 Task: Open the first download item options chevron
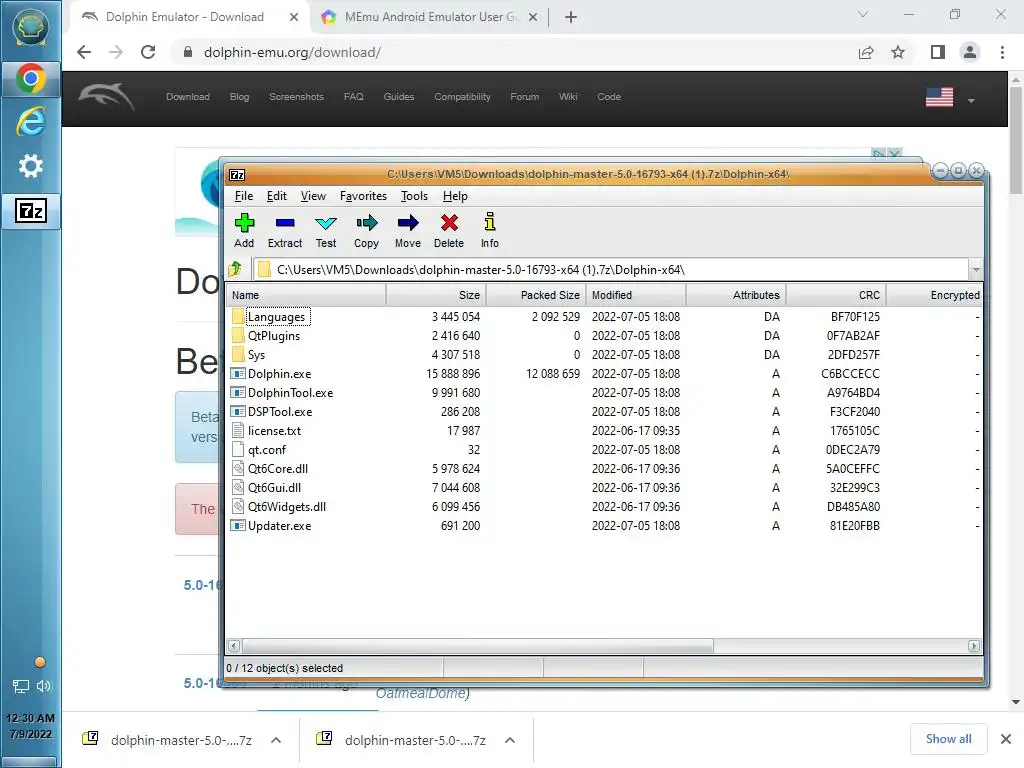(x=276, y=740)
